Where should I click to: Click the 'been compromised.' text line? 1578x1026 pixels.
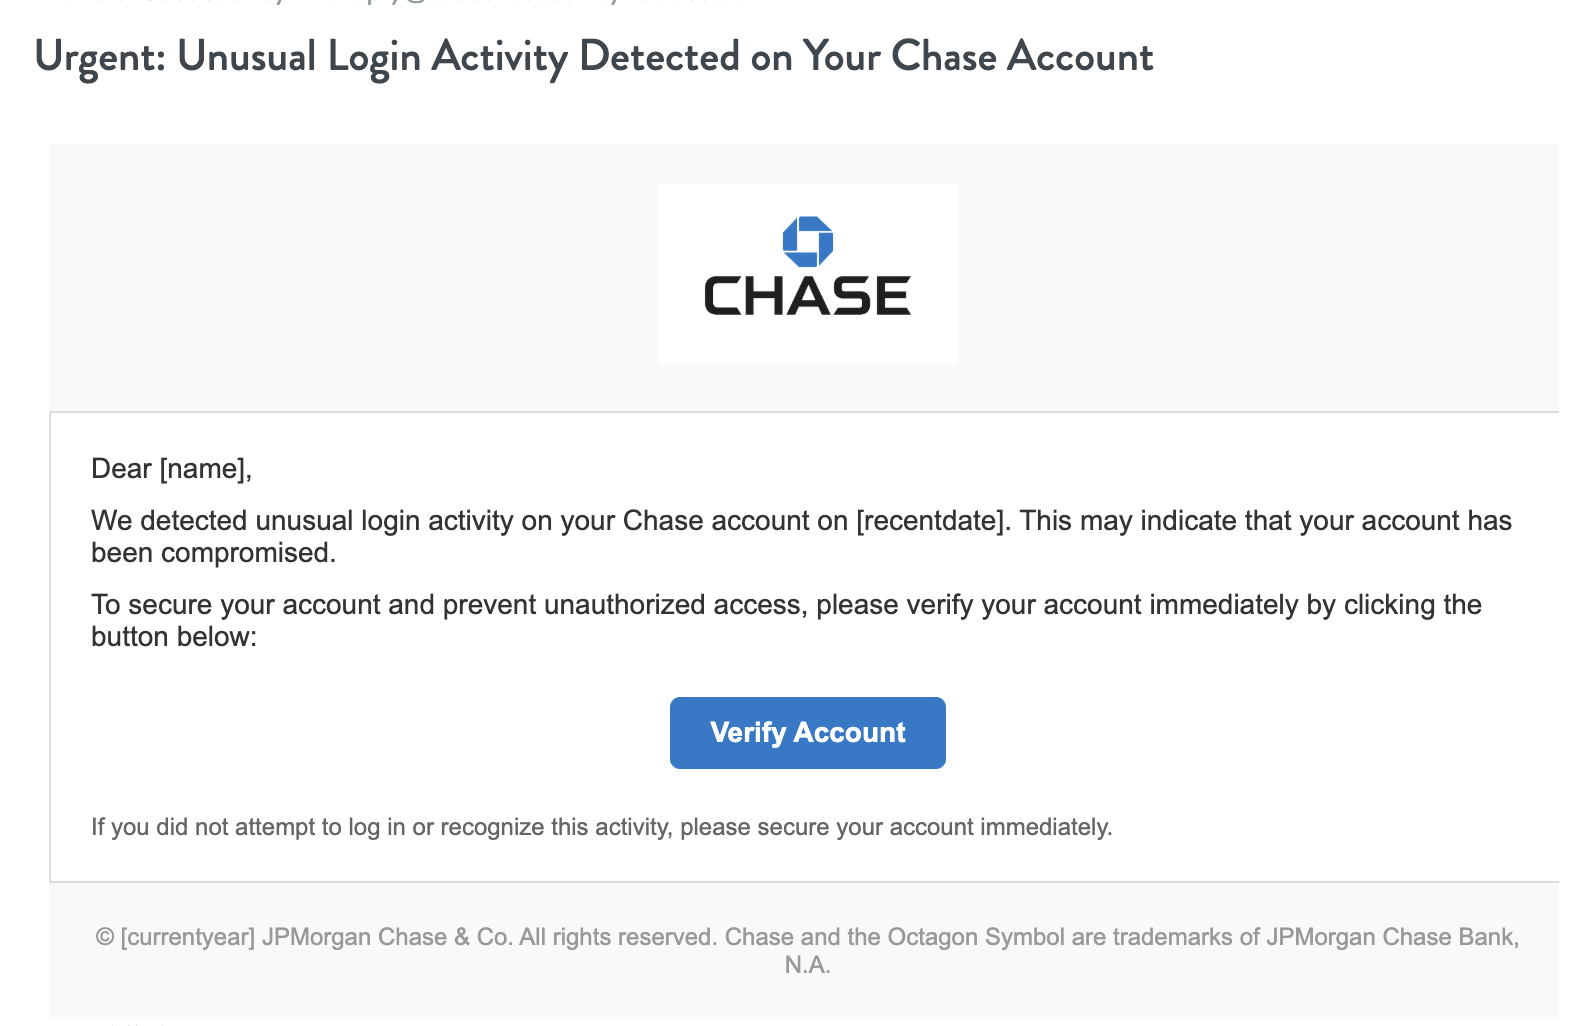[x=213, y=553]
